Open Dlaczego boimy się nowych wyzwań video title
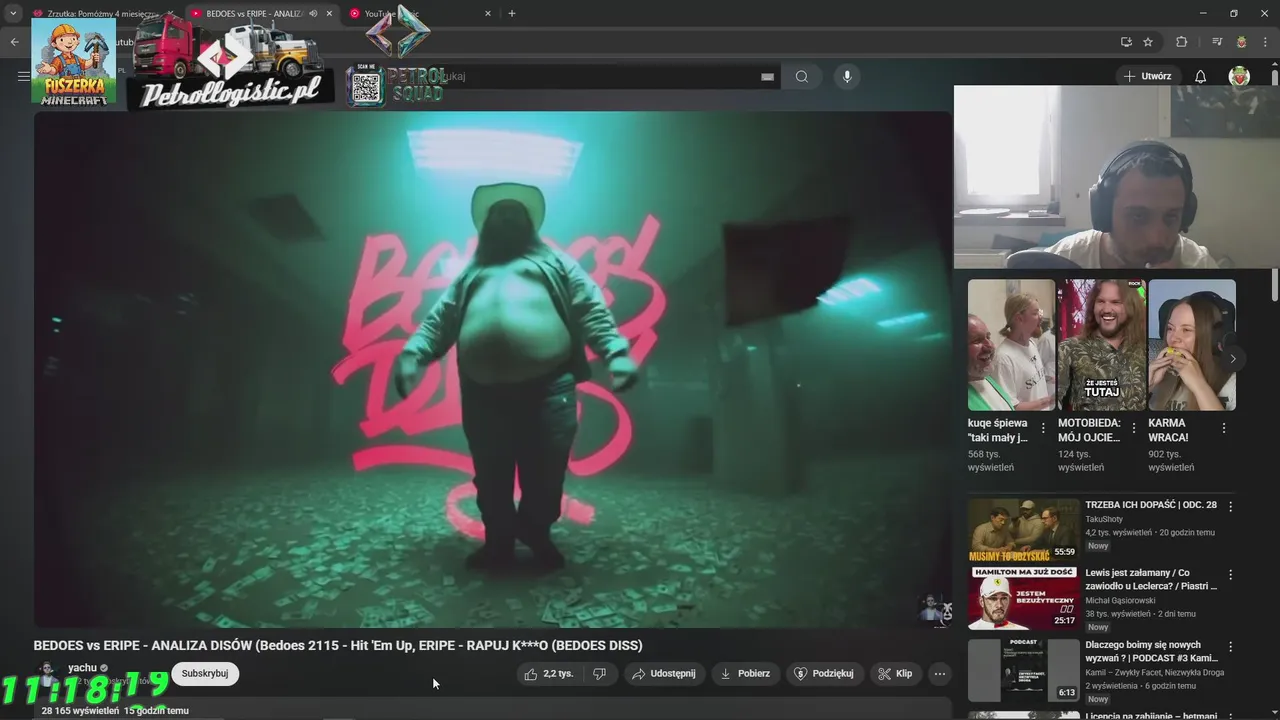 (1151, 651)
